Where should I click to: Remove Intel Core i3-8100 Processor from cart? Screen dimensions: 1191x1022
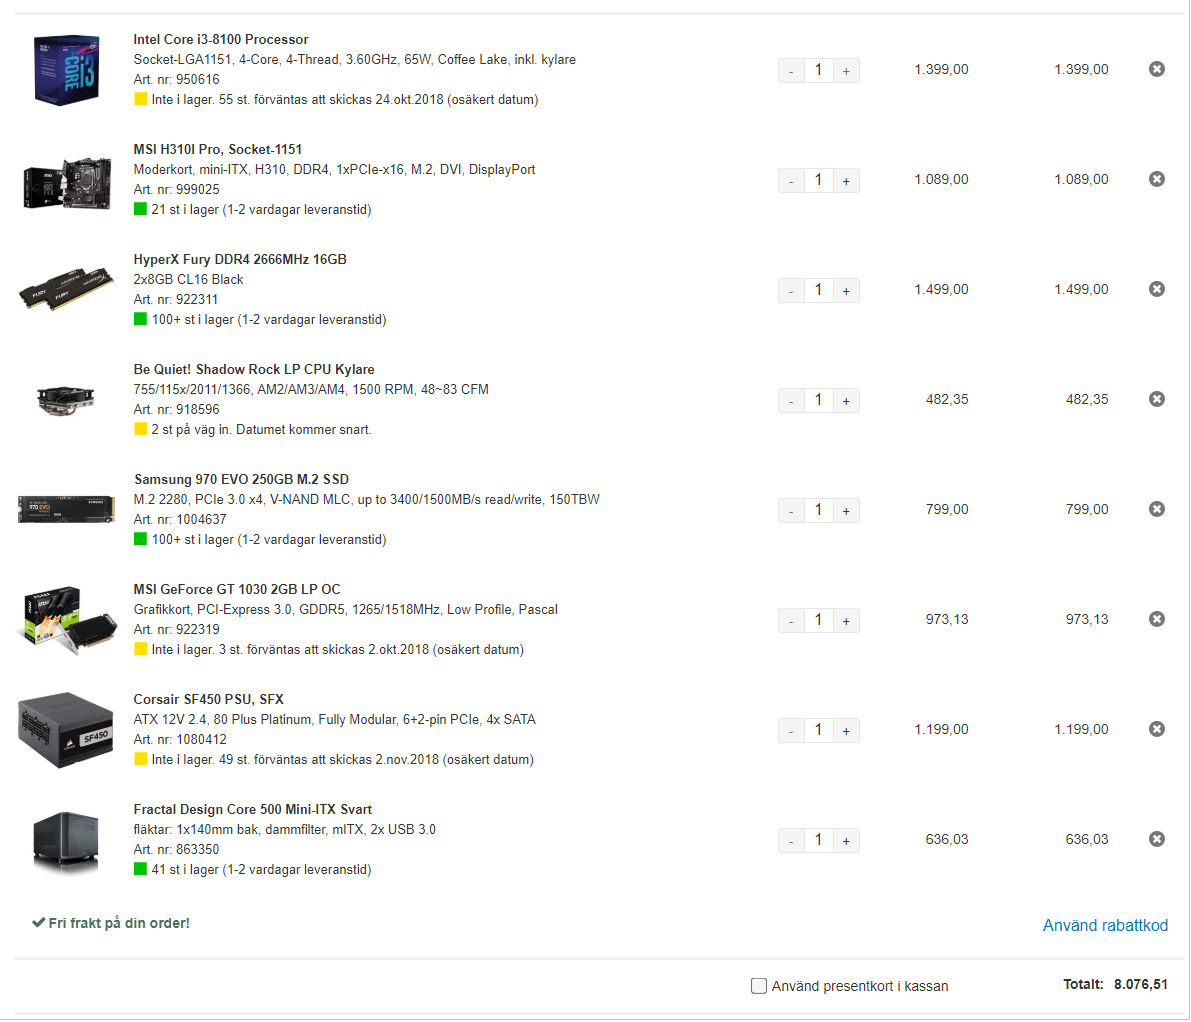click(x=1156, y=69)
